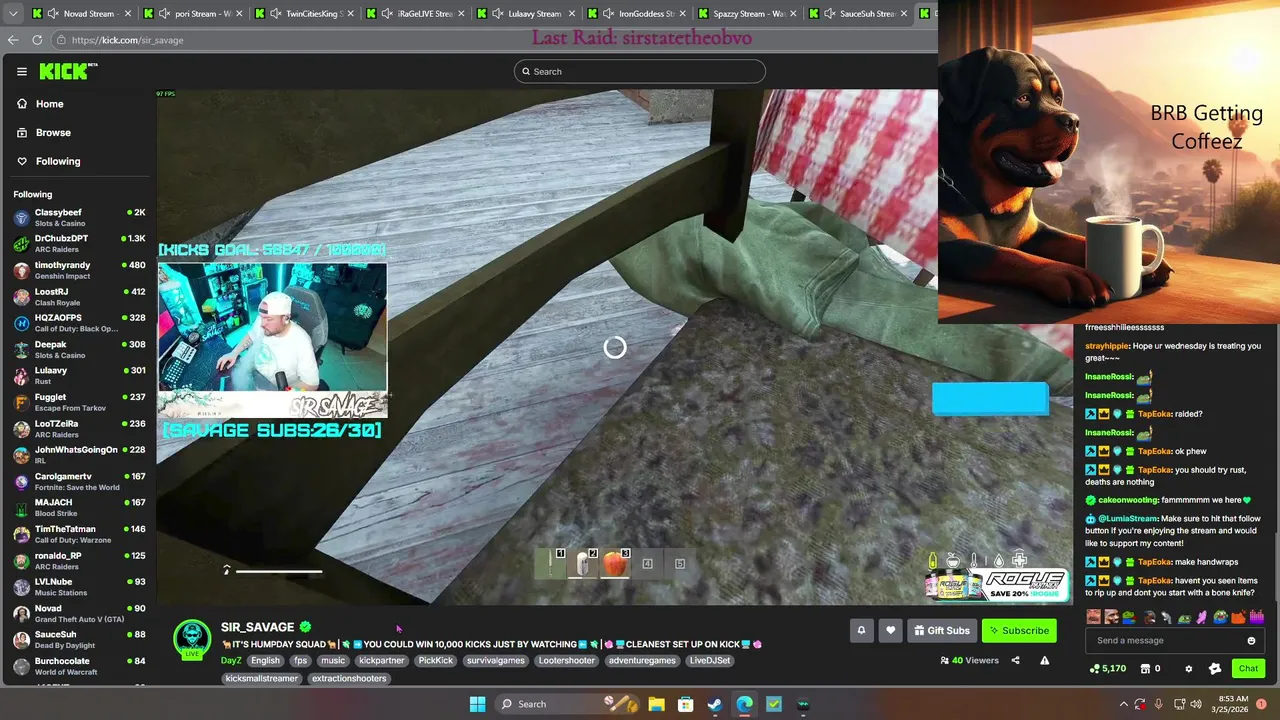Open LoostRJ channel avatar

21,297
